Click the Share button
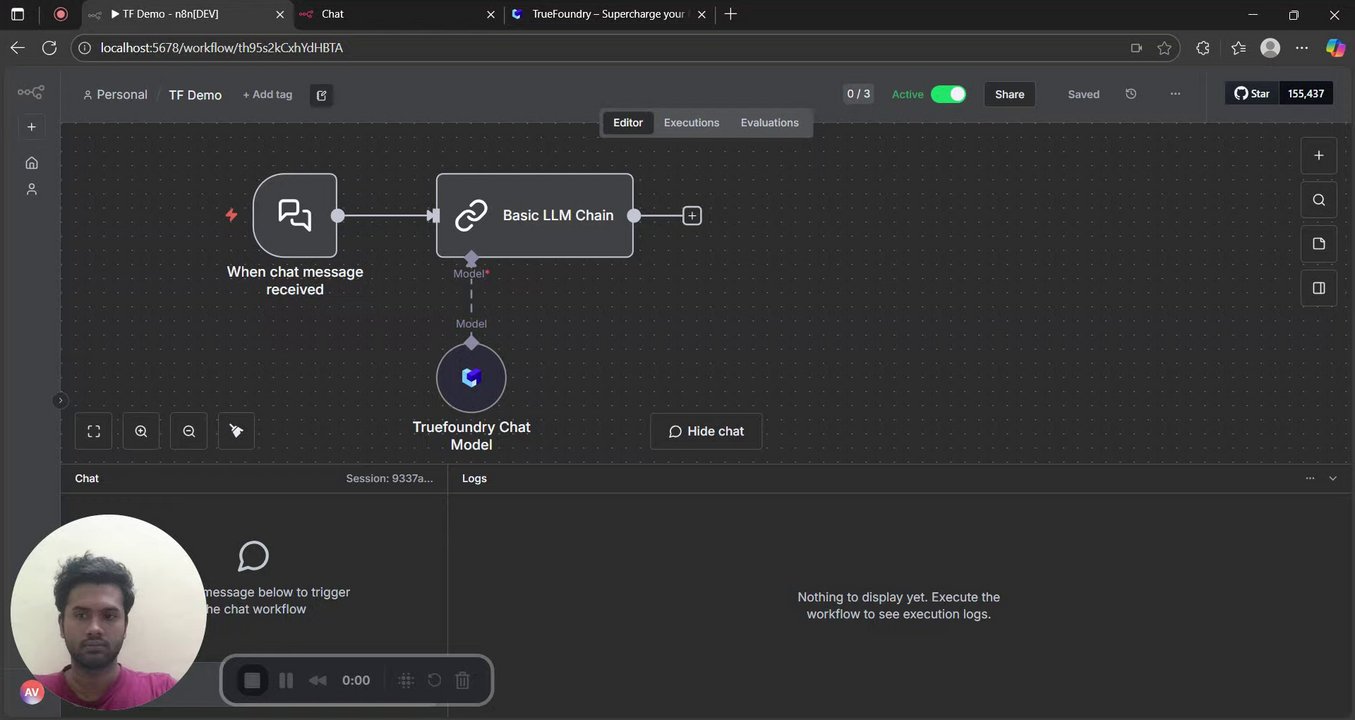 point(1010,94)
